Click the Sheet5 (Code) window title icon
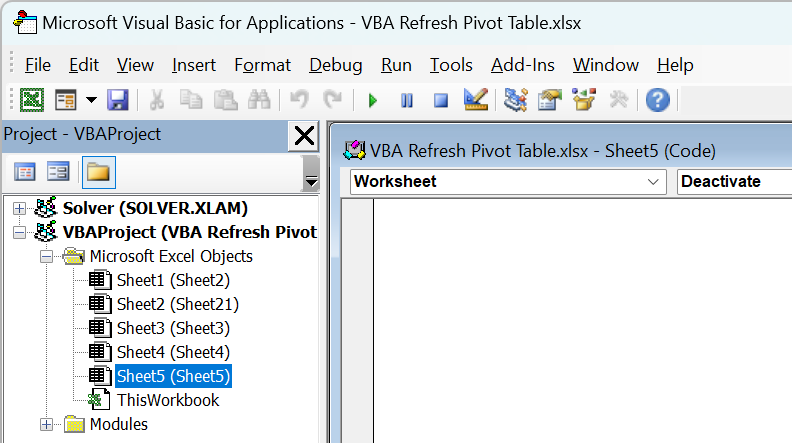The image size is (792, 443). (354, 150)
